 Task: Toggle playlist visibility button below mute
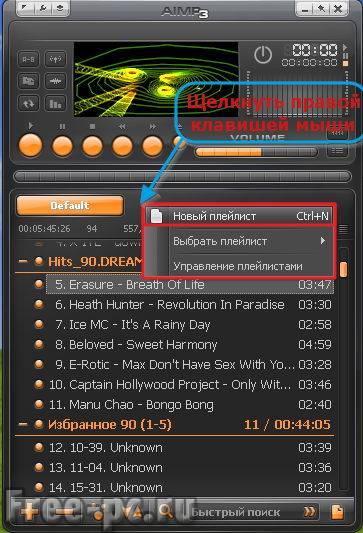(337, 151)
